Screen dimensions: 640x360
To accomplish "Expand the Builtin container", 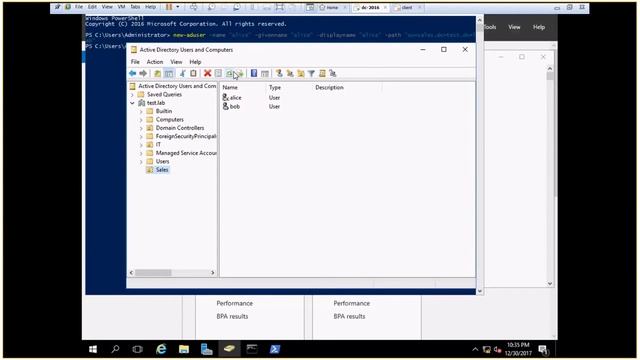I will (141, 111).
